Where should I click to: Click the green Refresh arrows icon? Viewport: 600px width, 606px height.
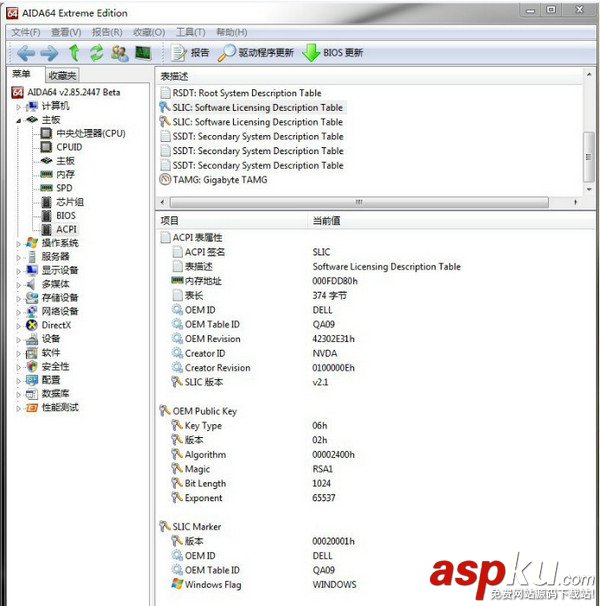click(97, 53)
